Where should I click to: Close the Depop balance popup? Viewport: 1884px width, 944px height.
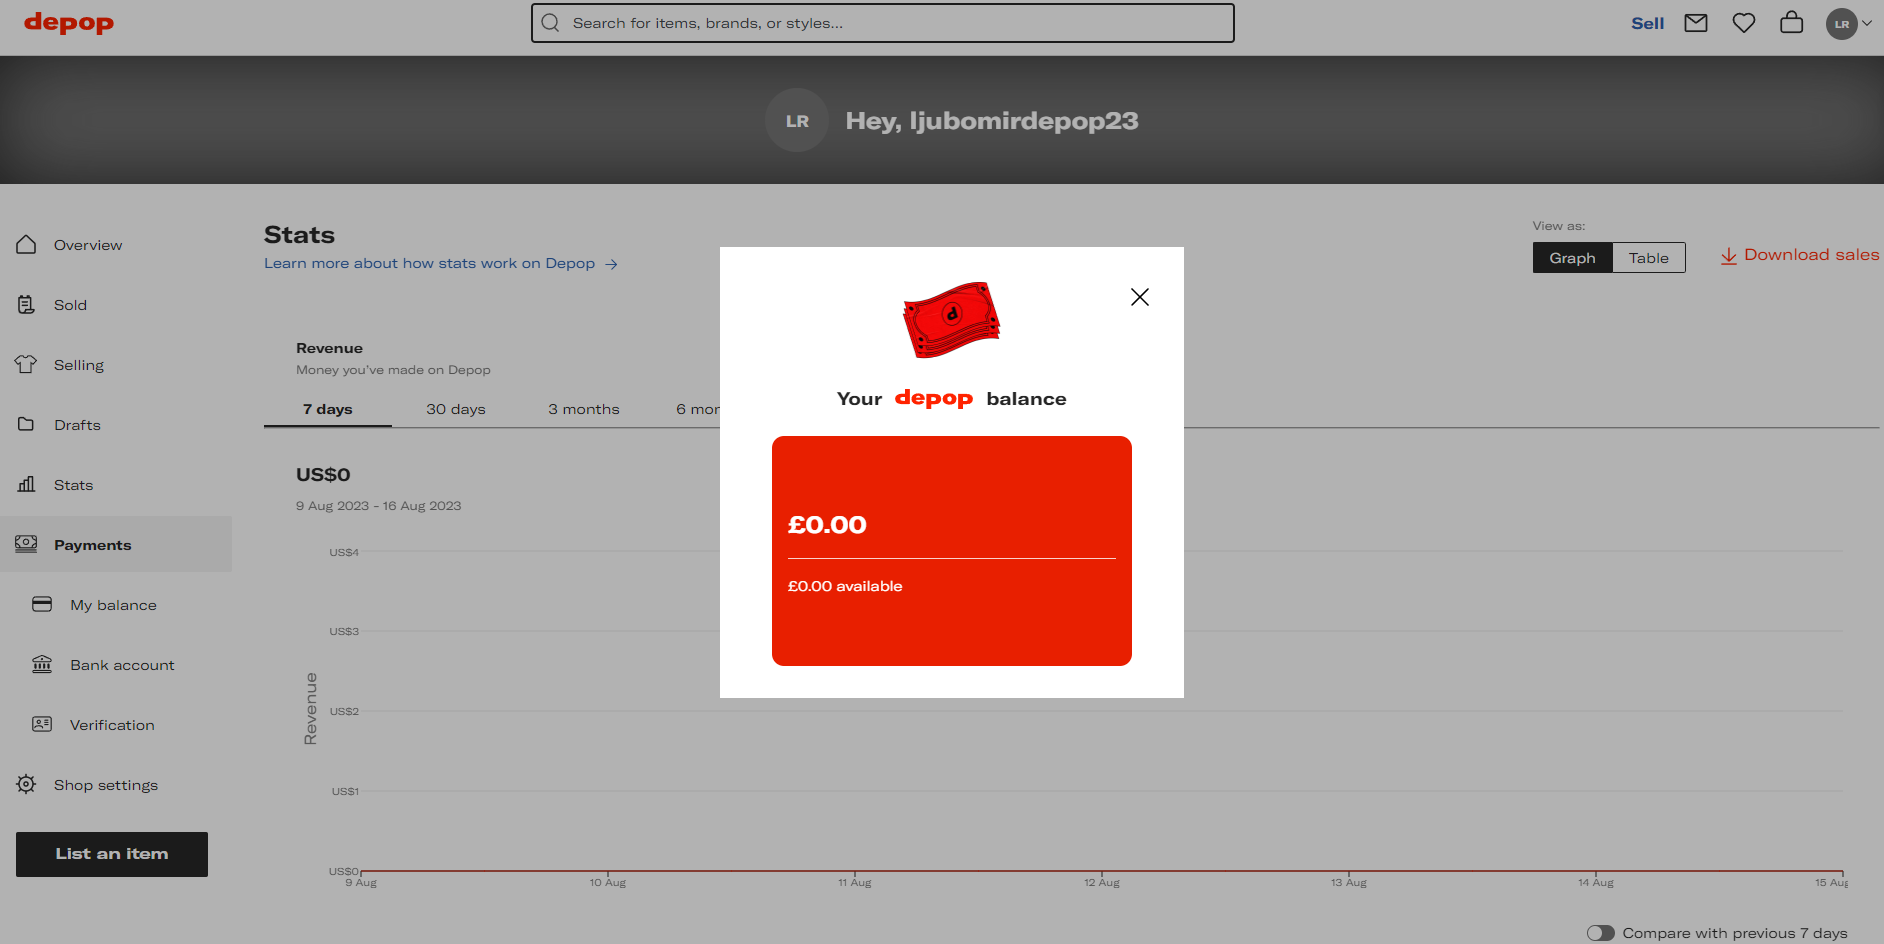tap(1139, 297)
